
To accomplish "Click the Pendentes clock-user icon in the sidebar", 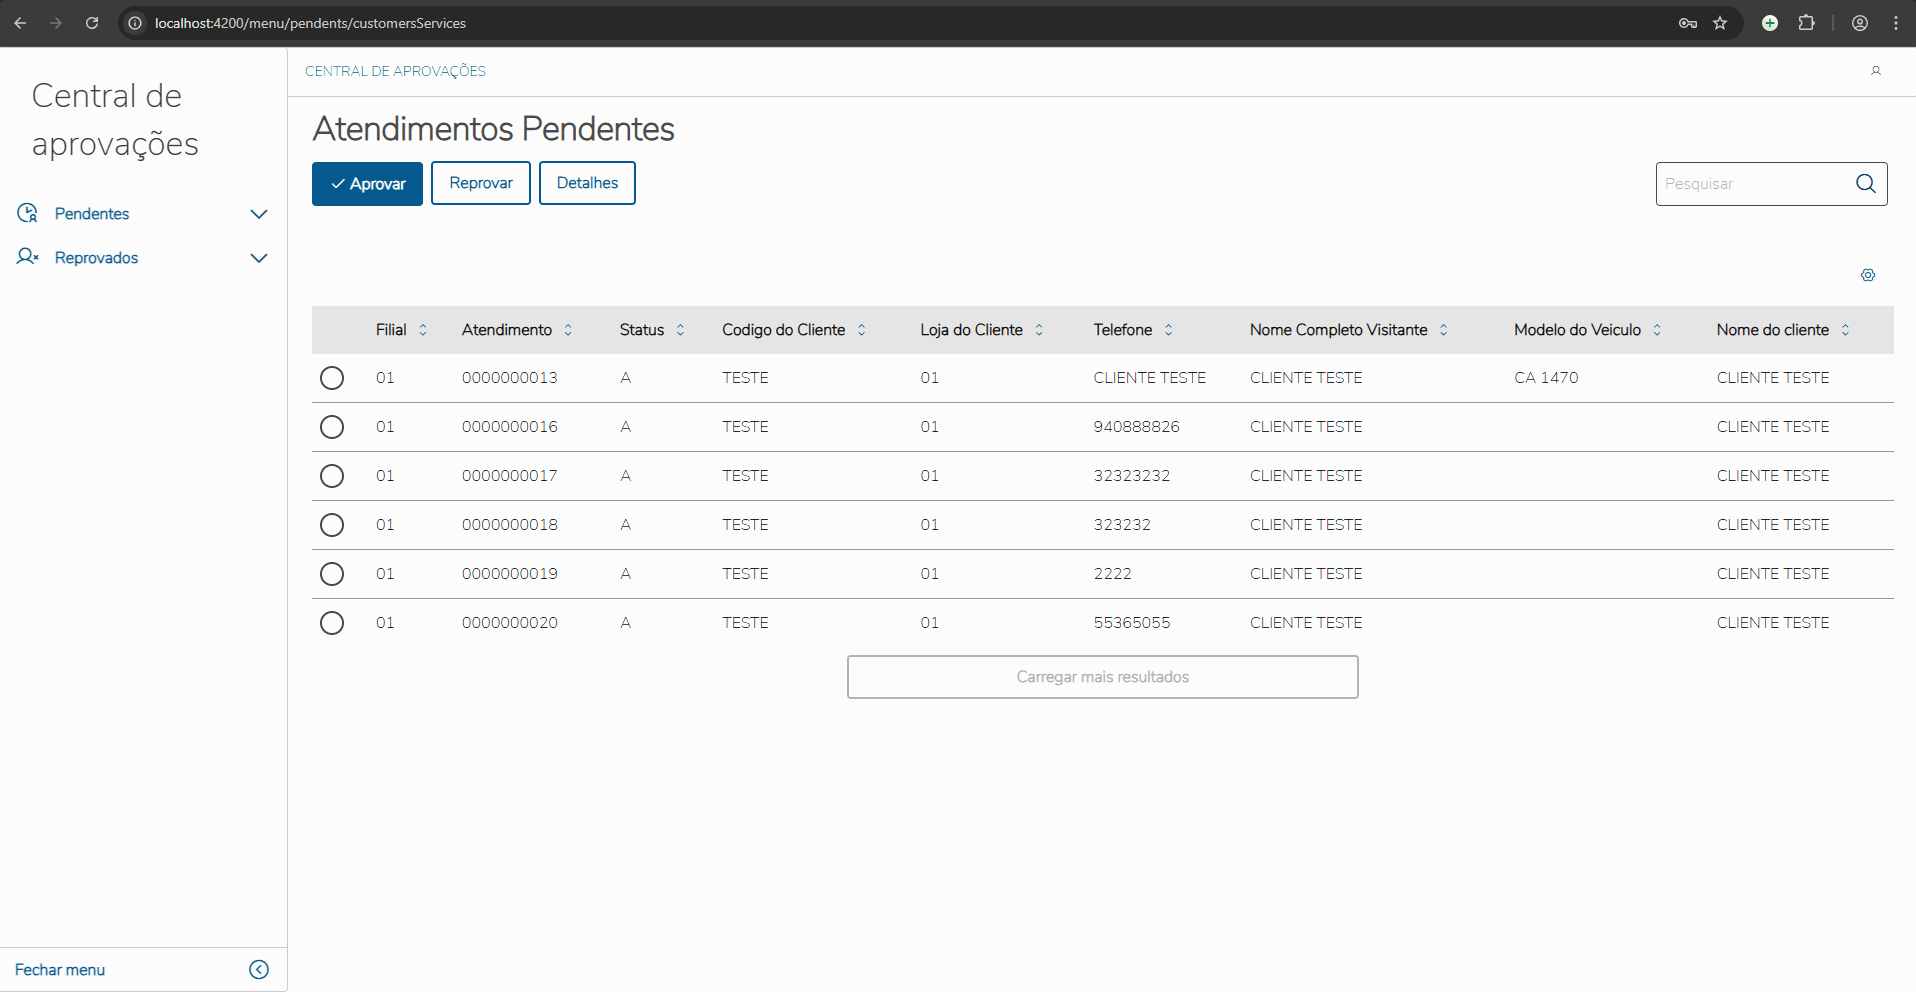I will click(27, 213).
